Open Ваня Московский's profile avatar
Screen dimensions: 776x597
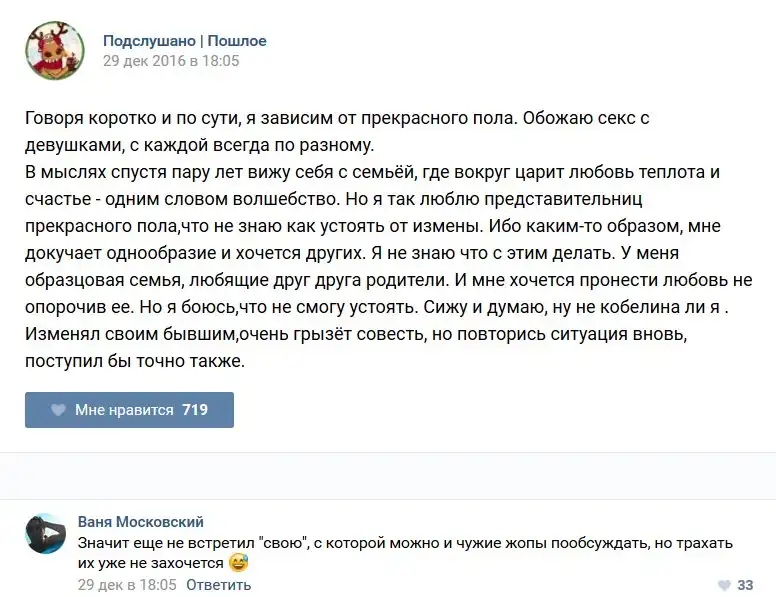[46, 535]
